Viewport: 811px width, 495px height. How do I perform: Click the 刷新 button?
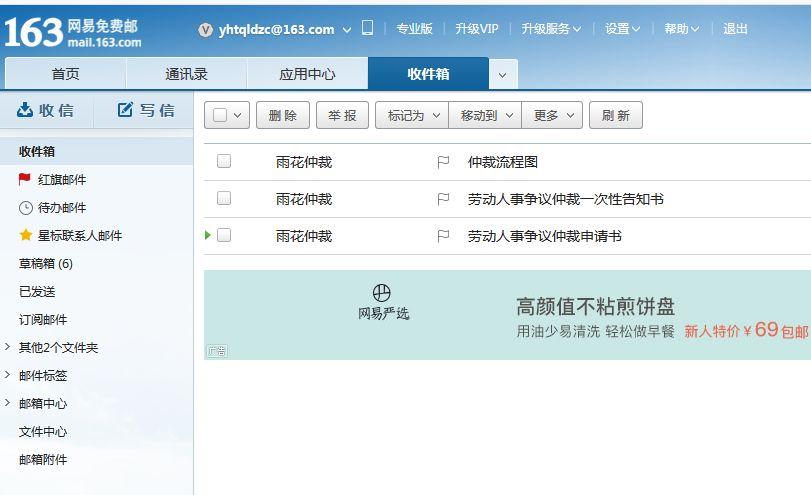[x=616, y=115]
